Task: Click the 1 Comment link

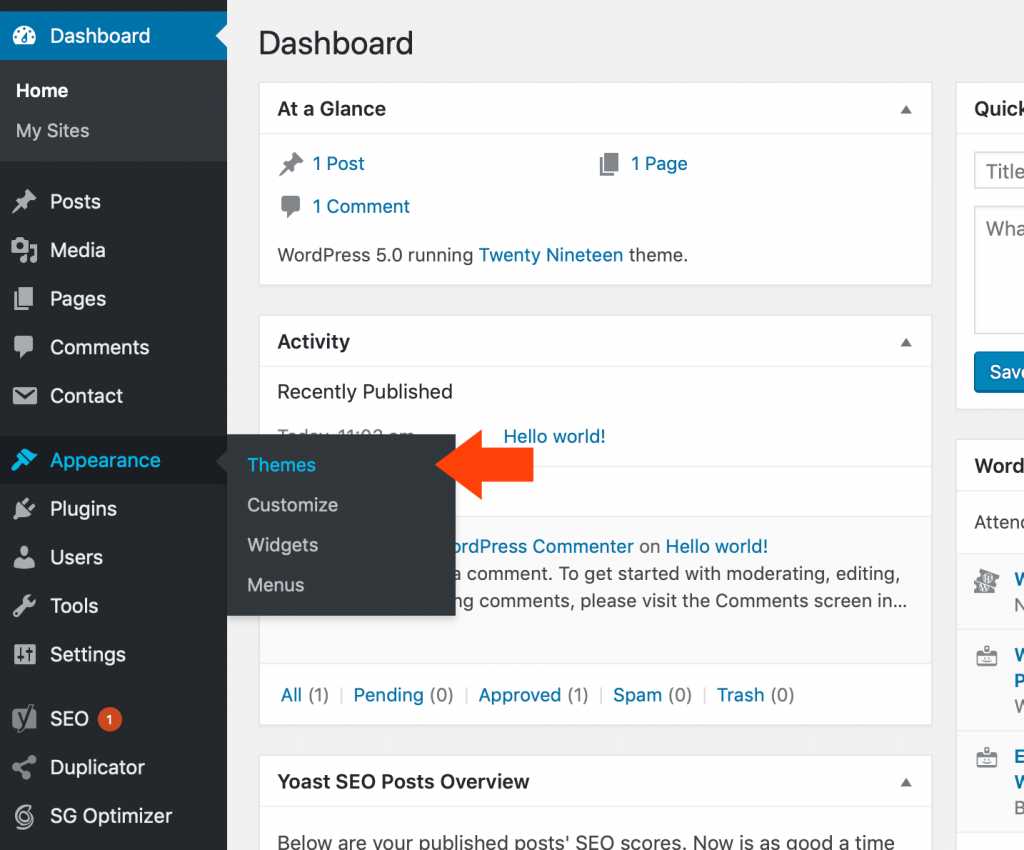Action: [x=361, y=206]
